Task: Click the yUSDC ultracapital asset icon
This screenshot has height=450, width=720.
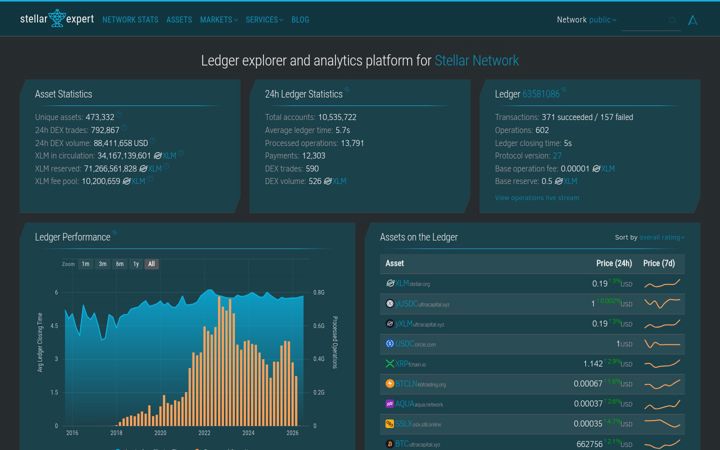Action: (390, 304)
